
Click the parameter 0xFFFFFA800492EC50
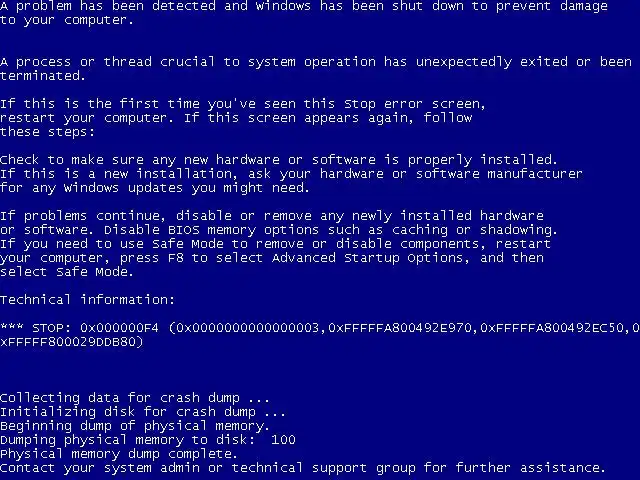[552, 328]
